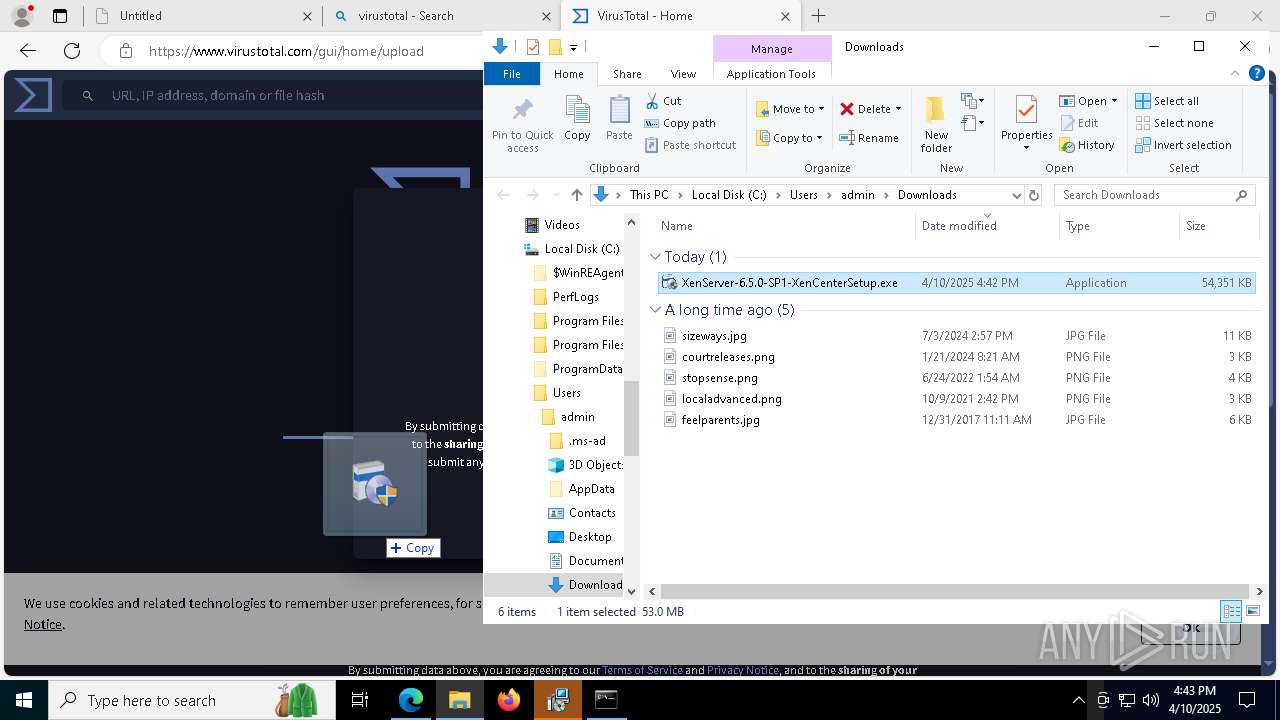Open Explorer Help question mark
The height and width of the screenshot is (720, 1280).
[1257, 74]
